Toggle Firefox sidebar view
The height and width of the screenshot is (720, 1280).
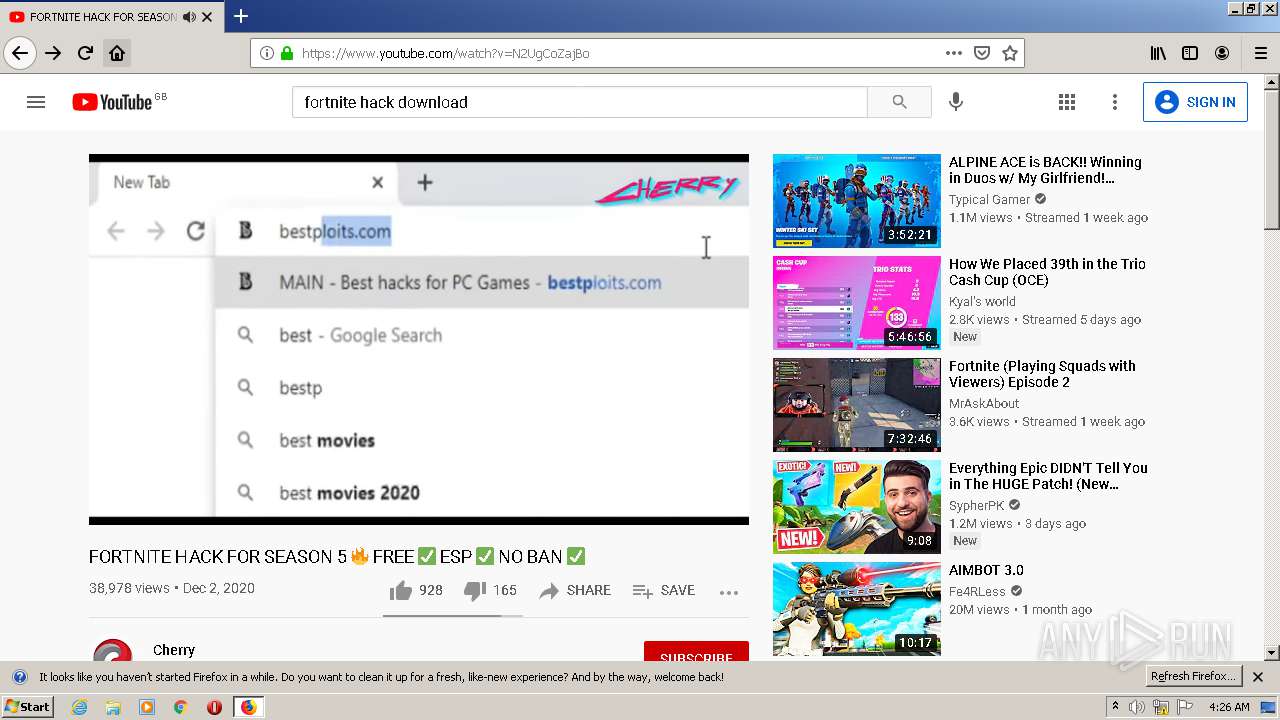1190,53
